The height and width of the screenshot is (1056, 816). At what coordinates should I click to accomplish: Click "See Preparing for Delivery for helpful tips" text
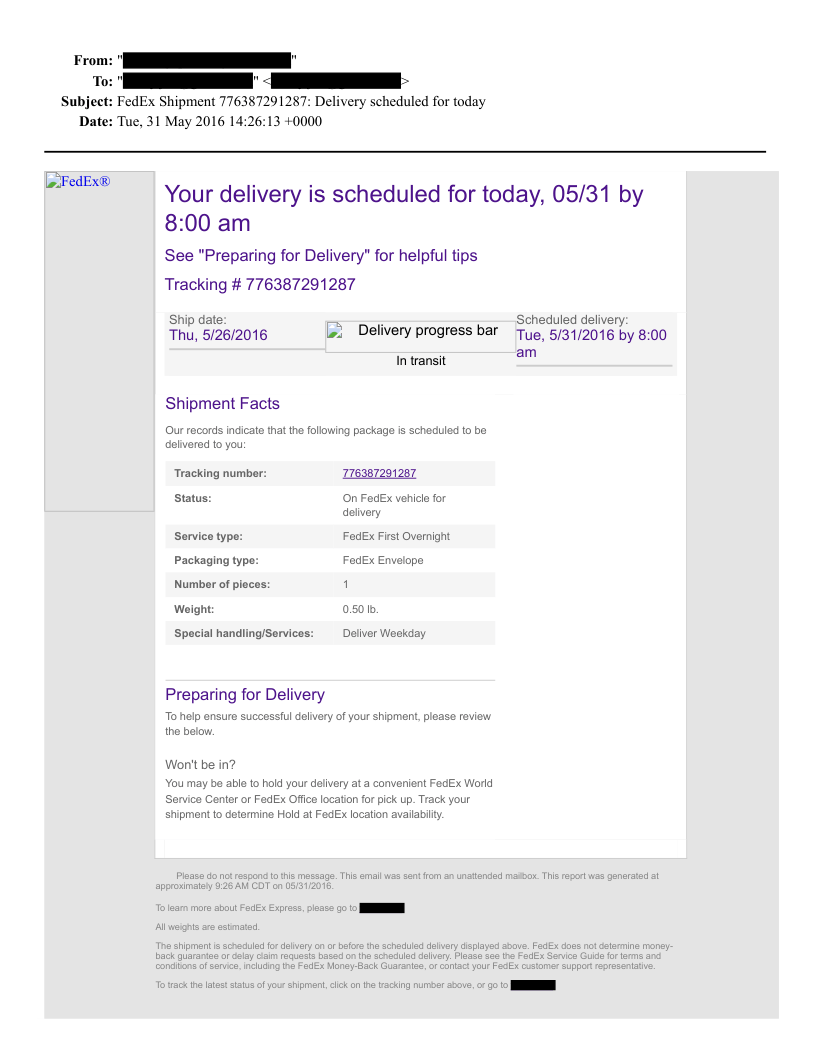[x=321, y=256]
